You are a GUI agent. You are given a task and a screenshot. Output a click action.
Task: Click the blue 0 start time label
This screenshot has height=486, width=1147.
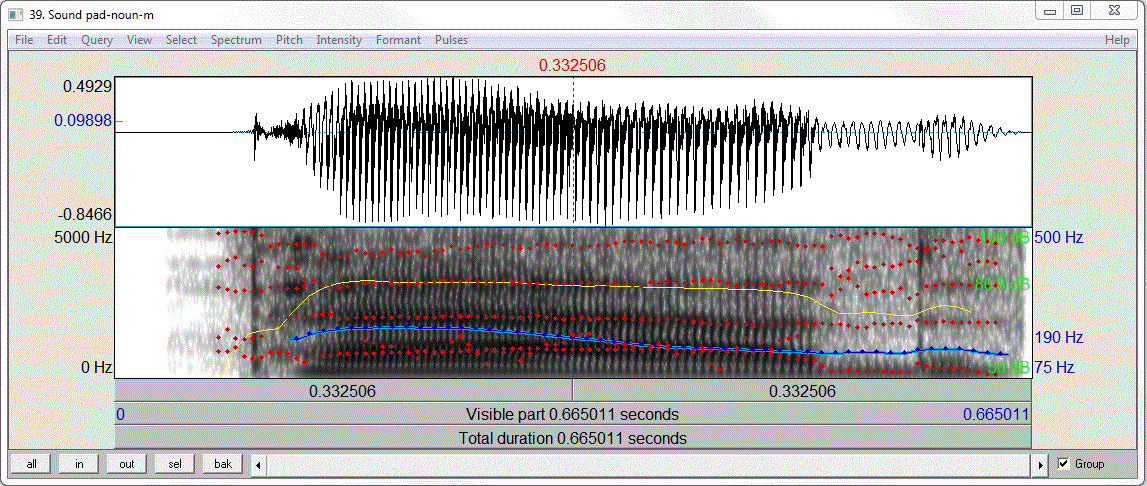point(121,414)
